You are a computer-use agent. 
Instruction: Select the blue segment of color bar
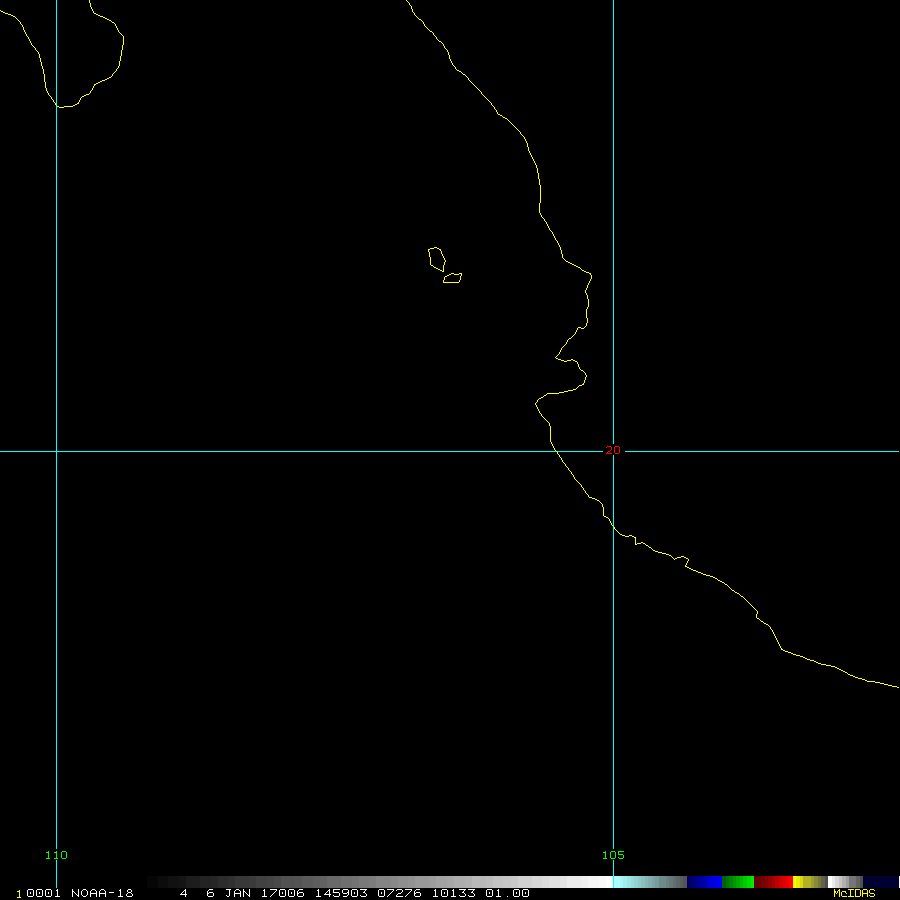704,882
